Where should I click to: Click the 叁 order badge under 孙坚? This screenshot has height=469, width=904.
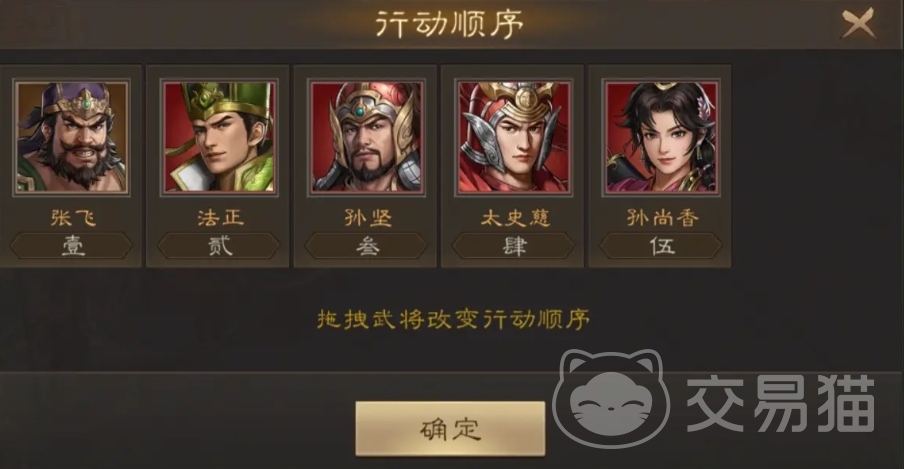(366, 246)
